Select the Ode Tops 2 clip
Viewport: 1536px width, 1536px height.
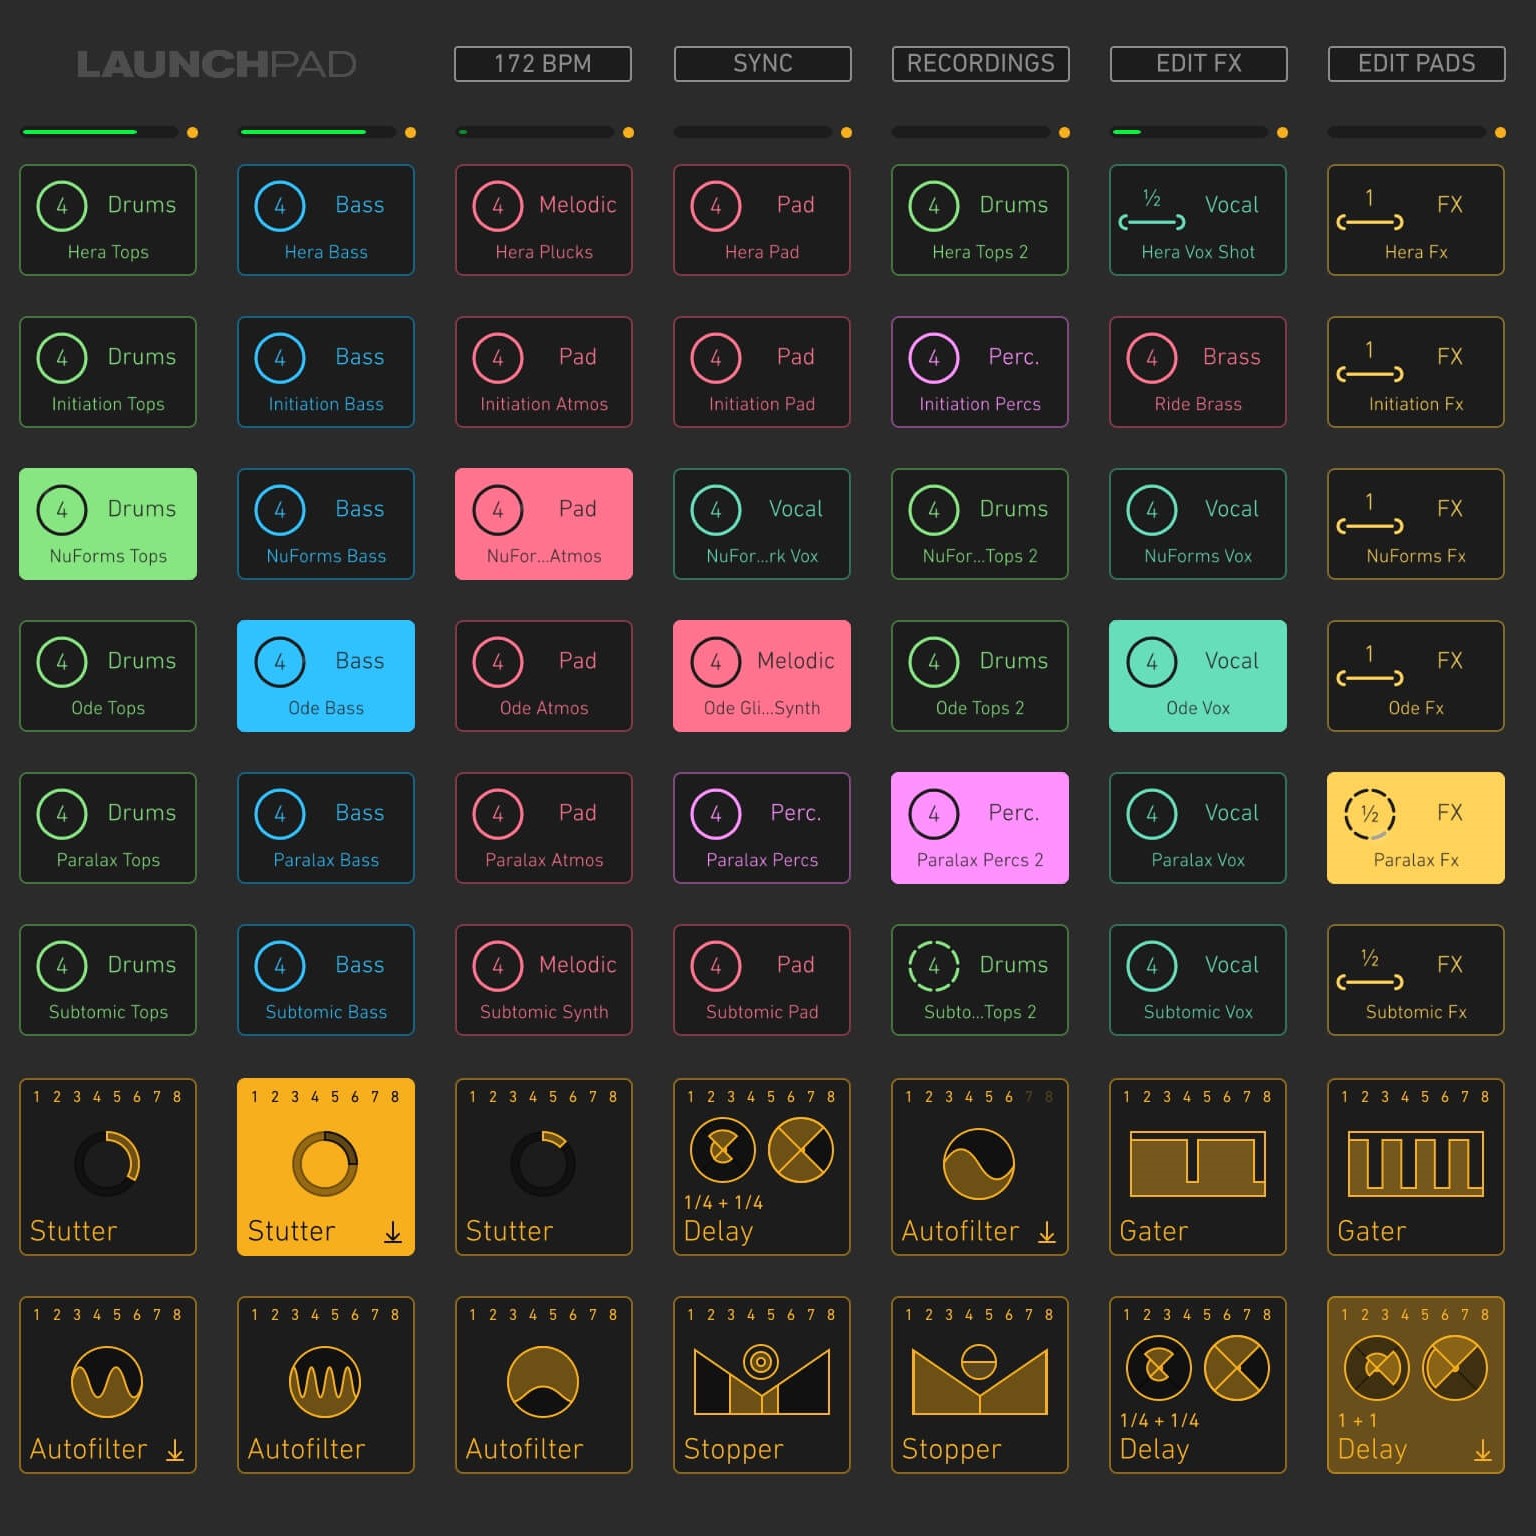tap(980, 676)
